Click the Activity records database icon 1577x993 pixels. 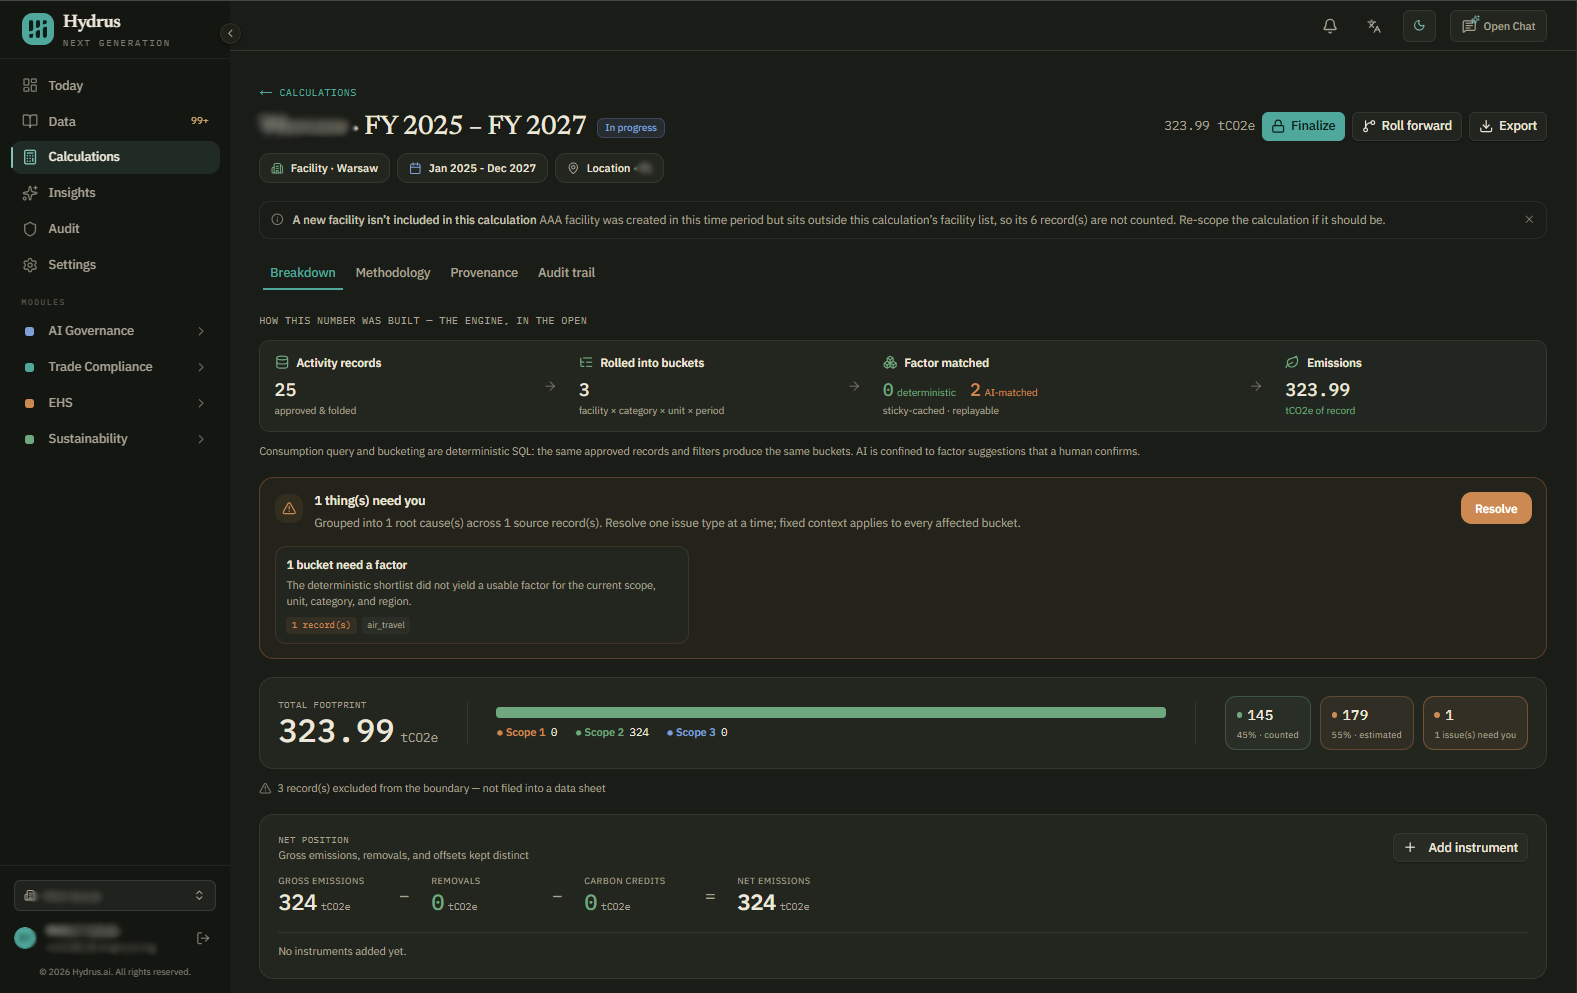282,363
